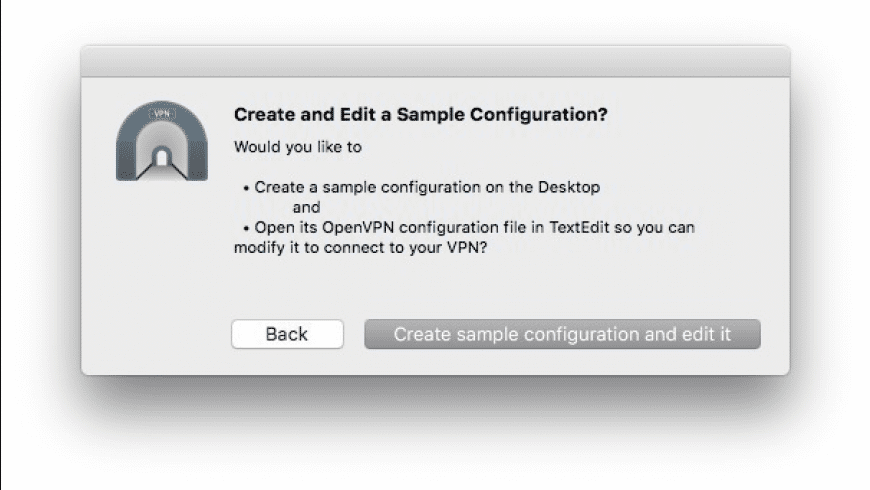This screenshot has width=870, height=490.
Task: Click the standalone word and between bullets
Action: 306,207
